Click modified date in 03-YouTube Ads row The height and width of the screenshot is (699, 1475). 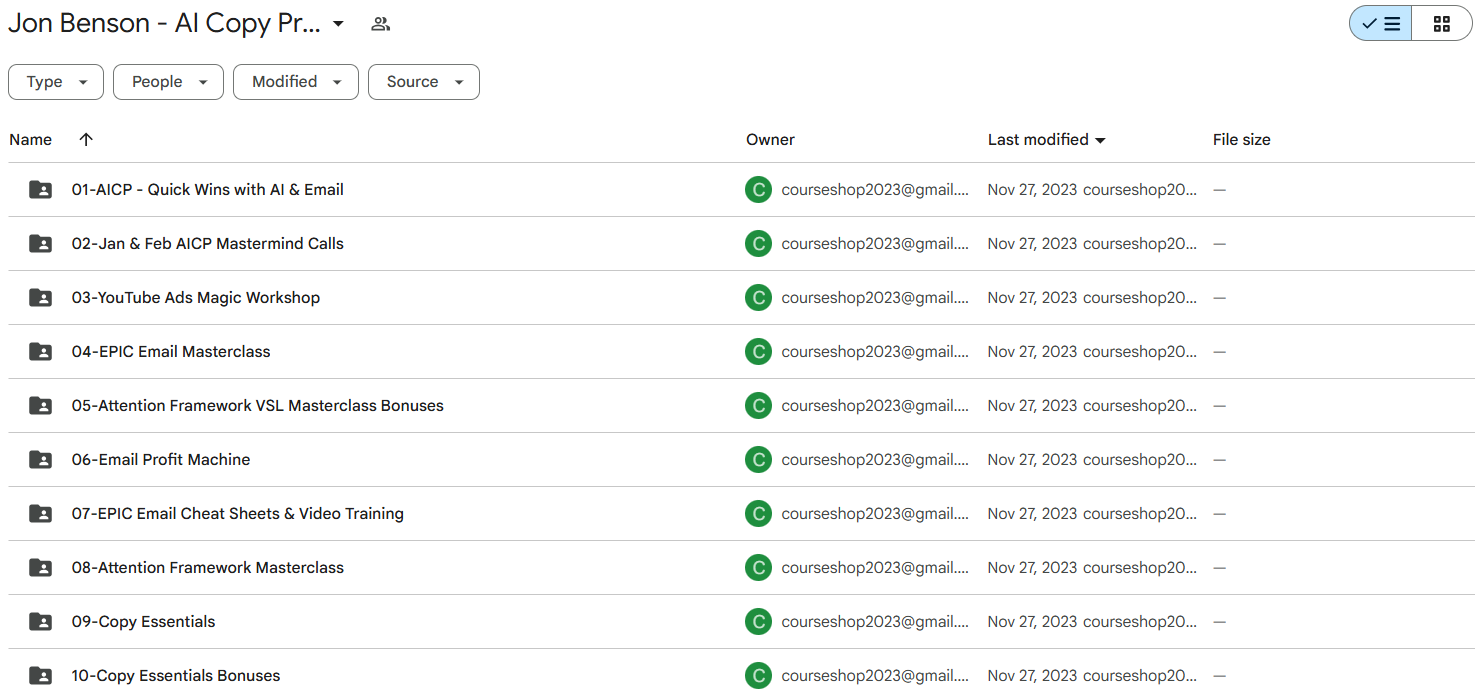(1032, 298)
